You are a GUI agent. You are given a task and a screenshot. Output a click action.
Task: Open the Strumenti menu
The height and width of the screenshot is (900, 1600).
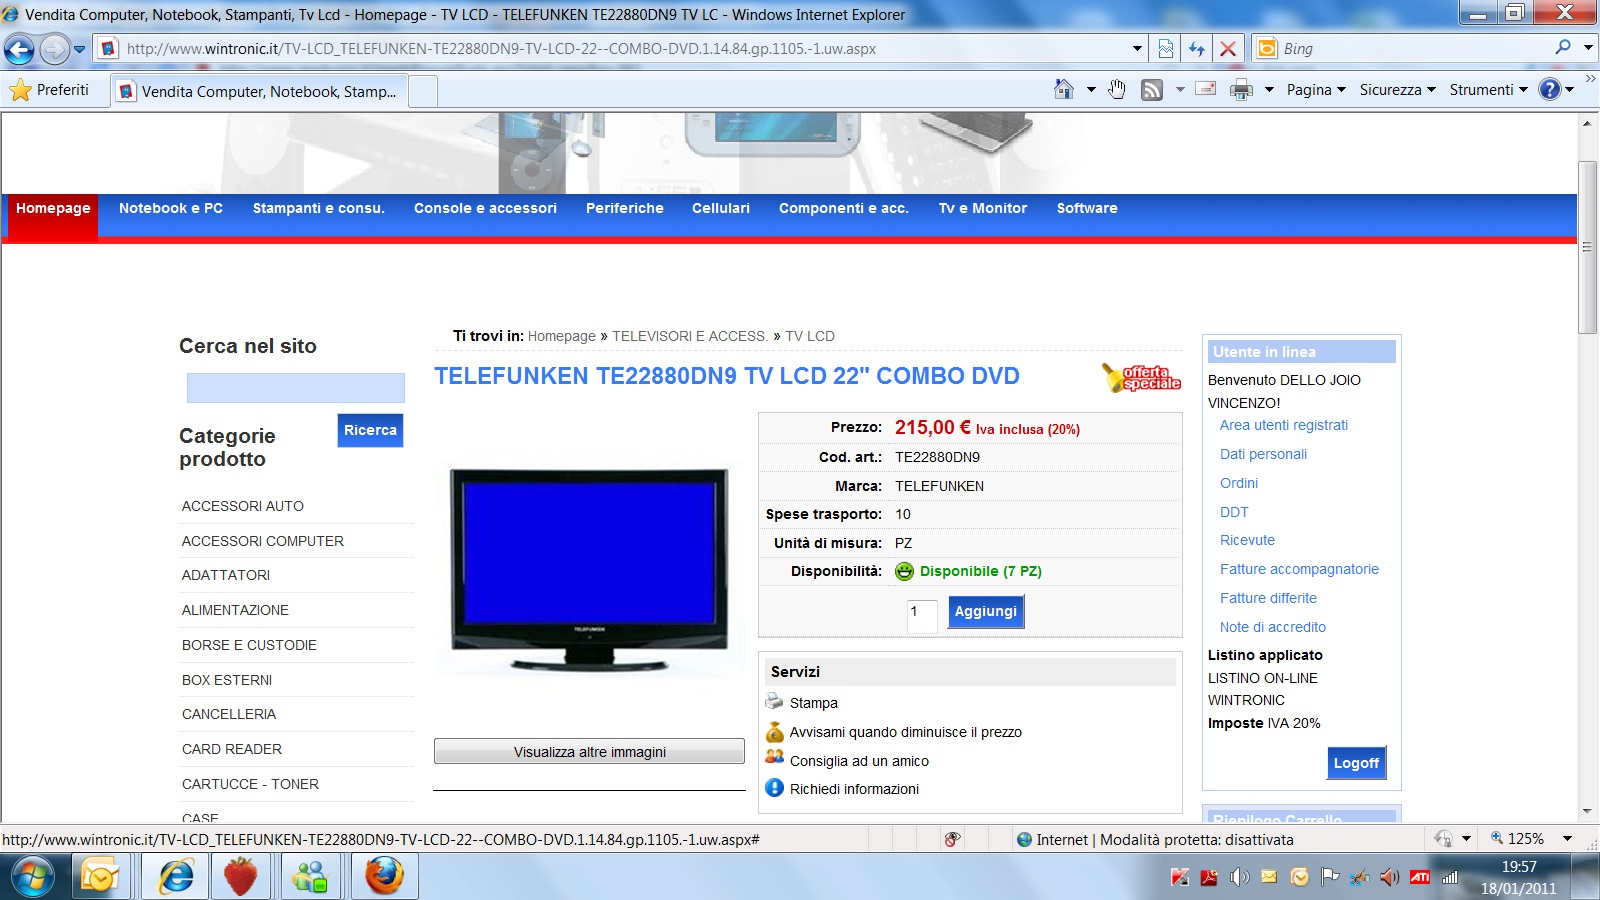(1488, 89)
